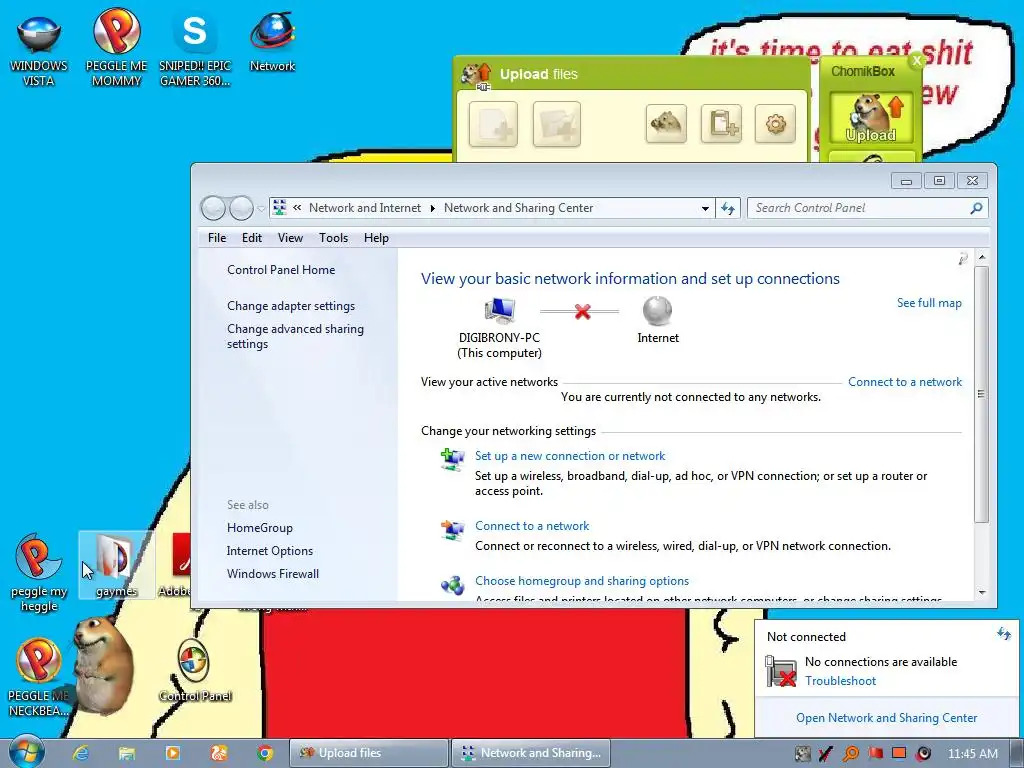The width and height of the screenshot is (1024, 768).
Task: Open Internet Options under See also
Action: point(270,551)
